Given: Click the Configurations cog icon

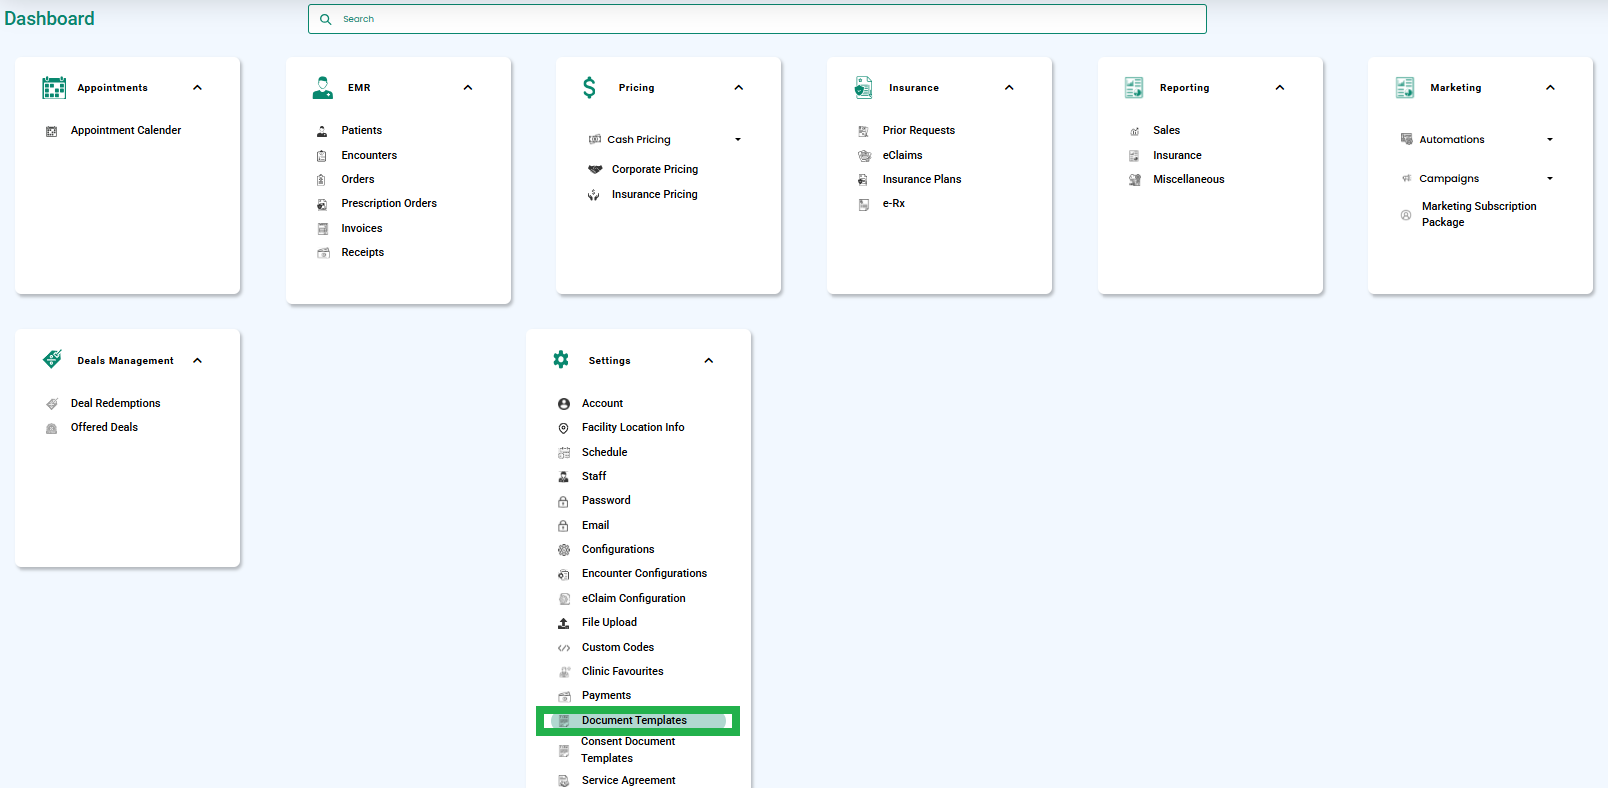Looking at the screenshot, I should click(564, 550).
